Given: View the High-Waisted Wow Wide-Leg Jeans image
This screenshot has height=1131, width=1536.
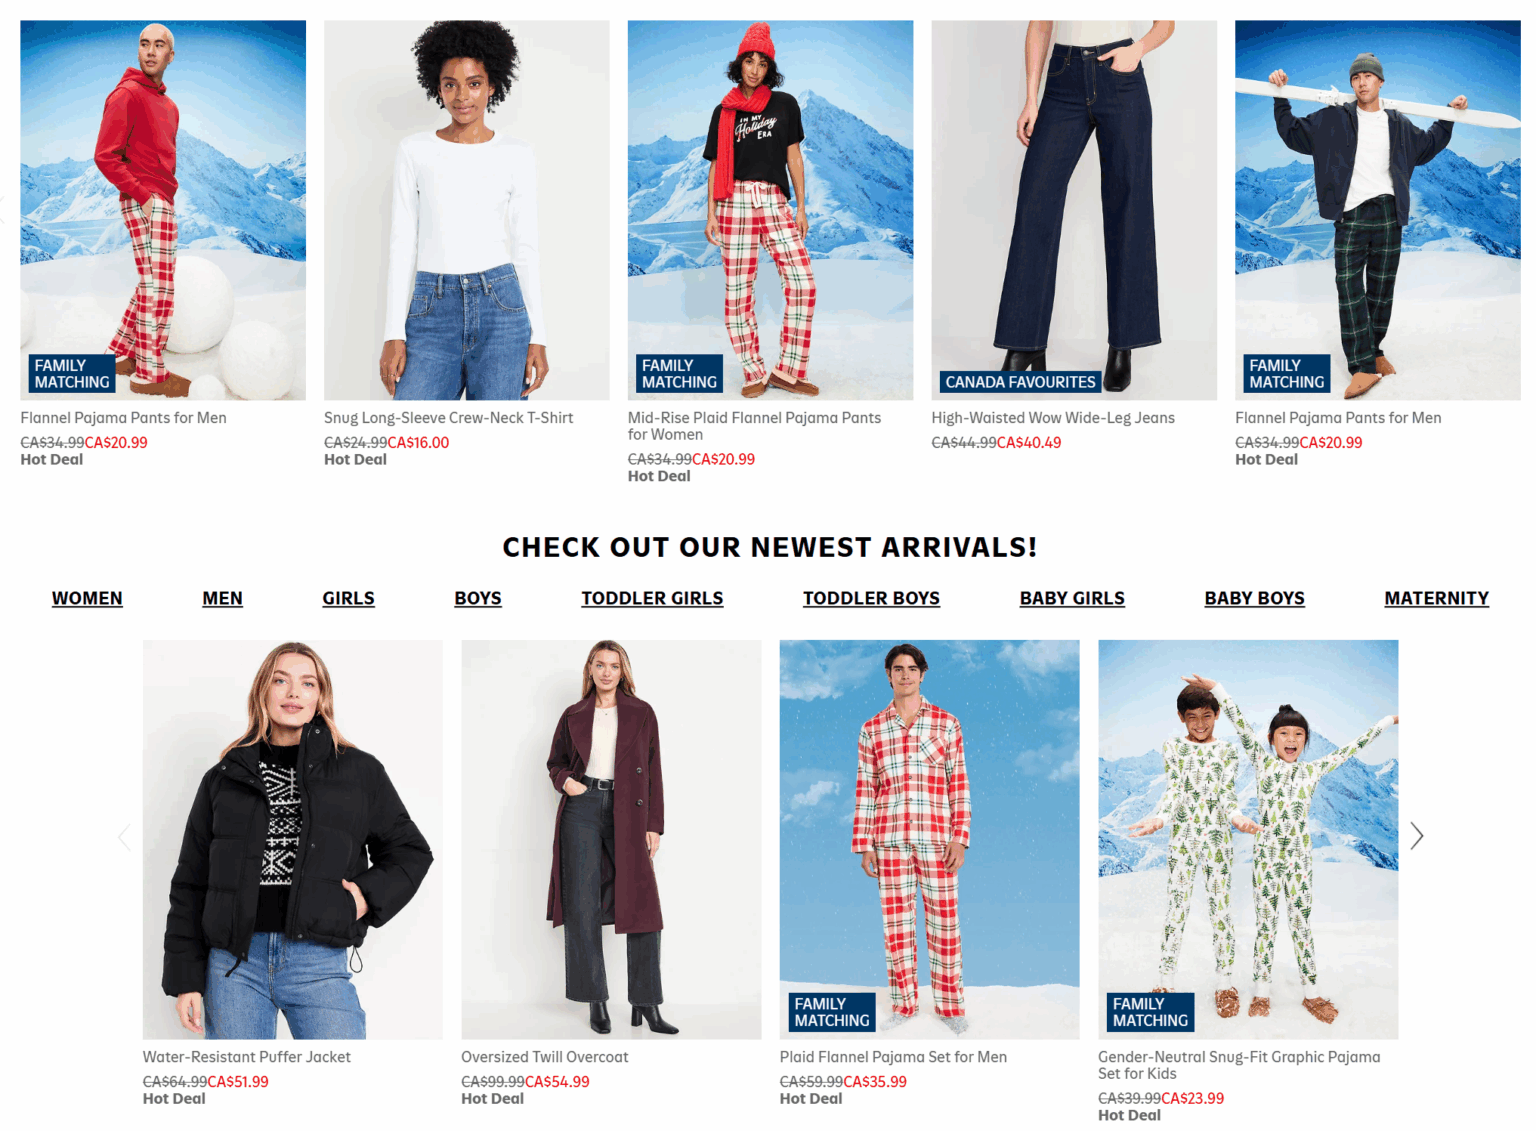Looking at the screenshot, I should click(x=1074, y=210).
